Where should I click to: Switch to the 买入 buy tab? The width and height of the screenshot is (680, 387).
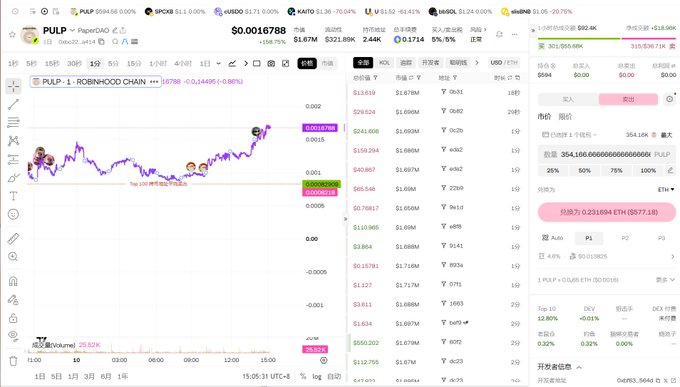click(x=568, y=99)
